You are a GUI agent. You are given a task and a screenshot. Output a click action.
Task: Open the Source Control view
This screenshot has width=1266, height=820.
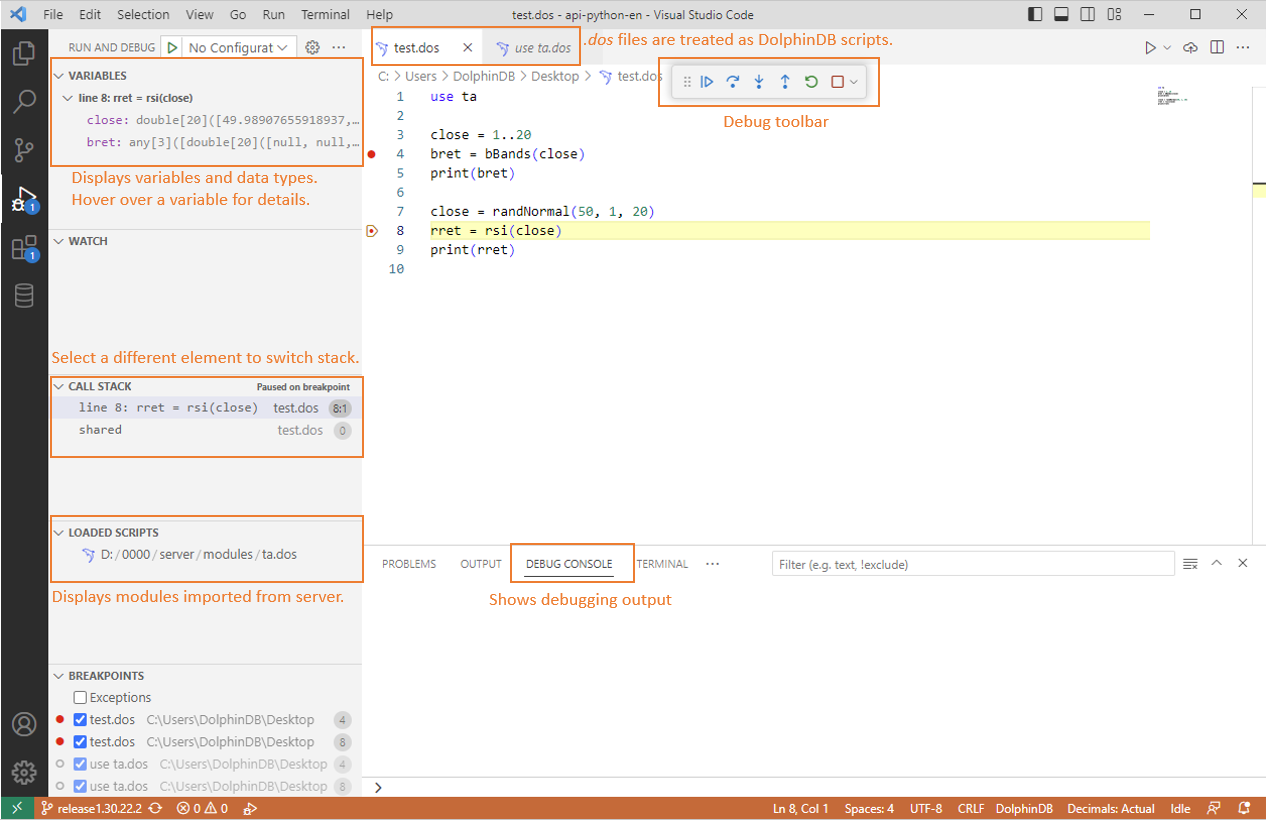[24, 150]
